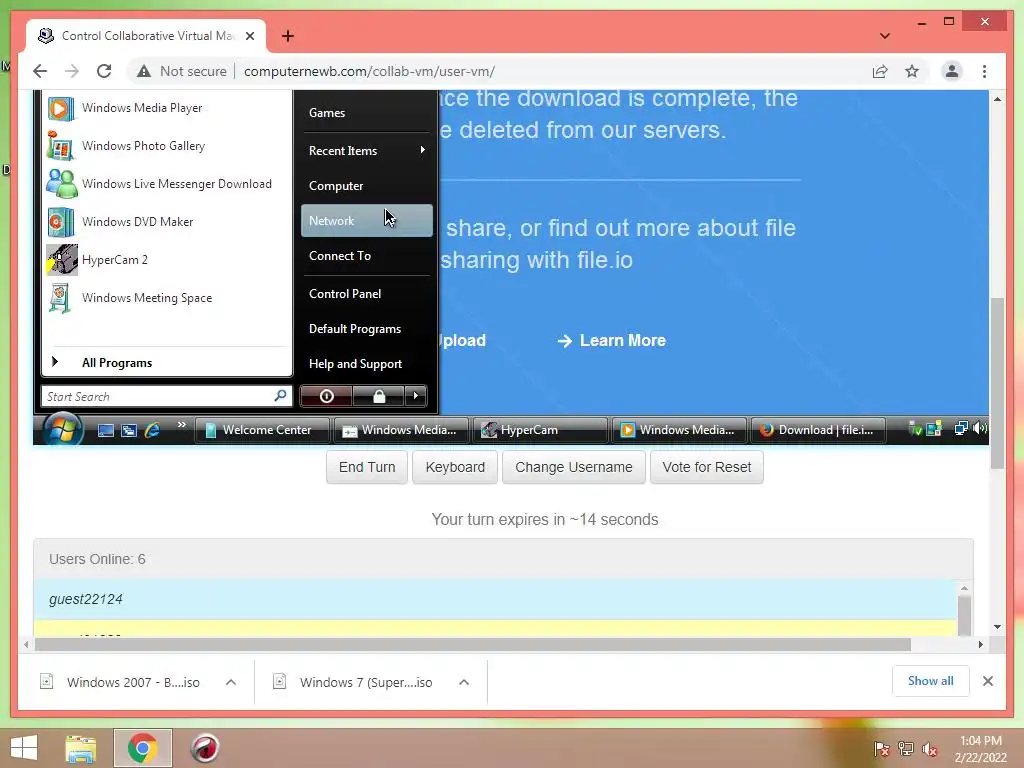This screenshot has width=1024, height=768.
Task: Switch to Download file.io taskbar button
Action: pos(818,430)
